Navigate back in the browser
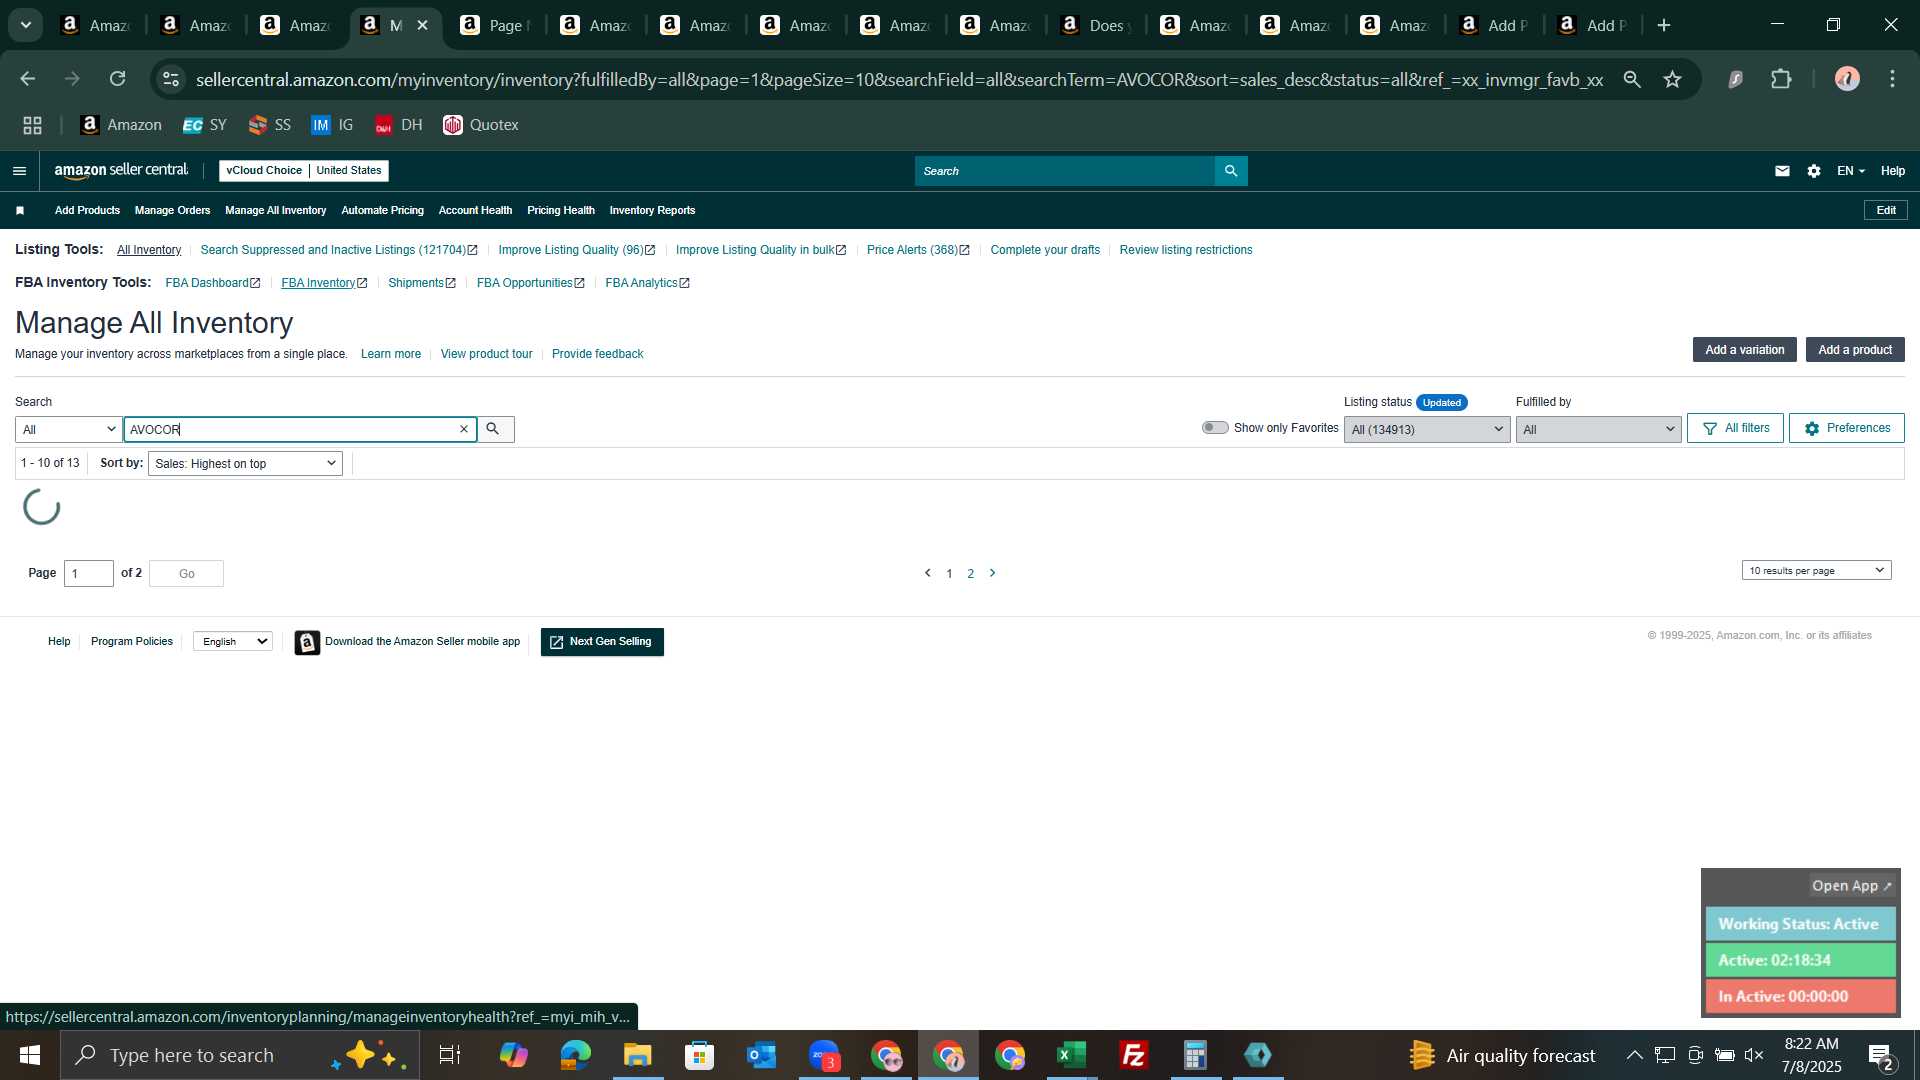The width and height of the screenshot is (1920, 1080). pyautogui.click(x=28, y=79)
